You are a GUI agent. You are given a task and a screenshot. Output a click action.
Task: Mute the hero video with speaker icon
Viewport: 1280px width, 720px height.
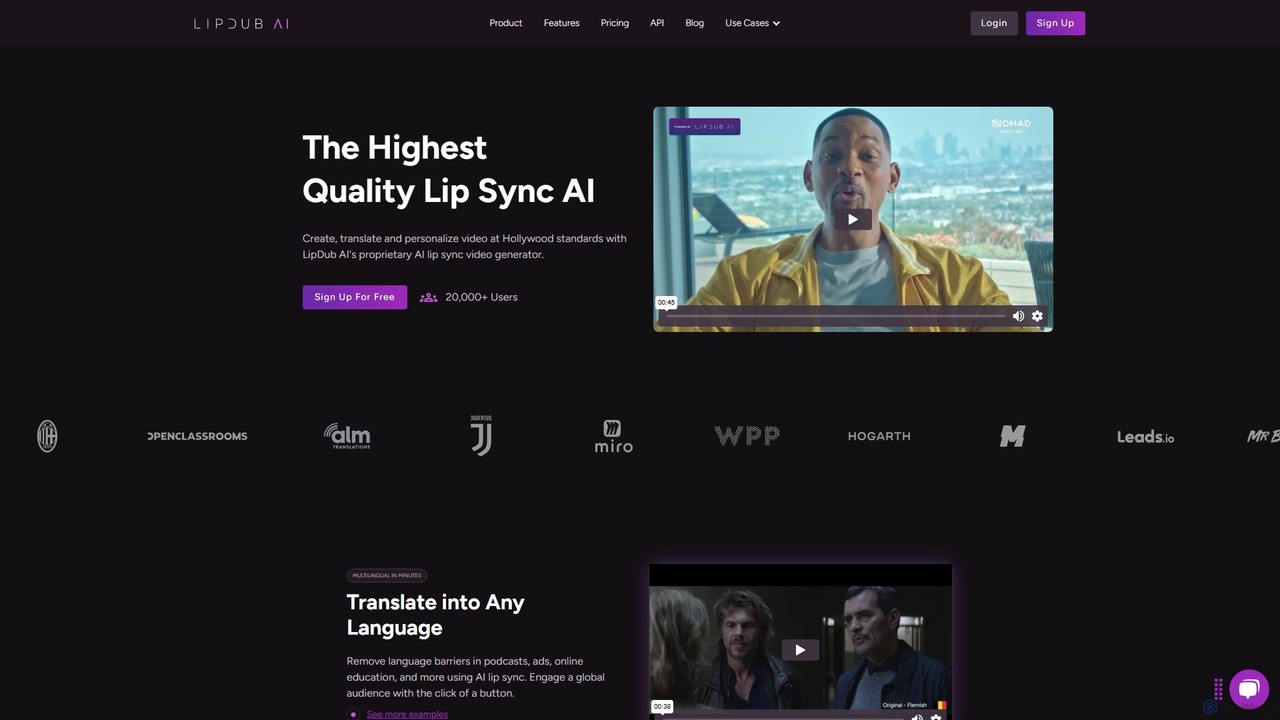coord(1018,316)
